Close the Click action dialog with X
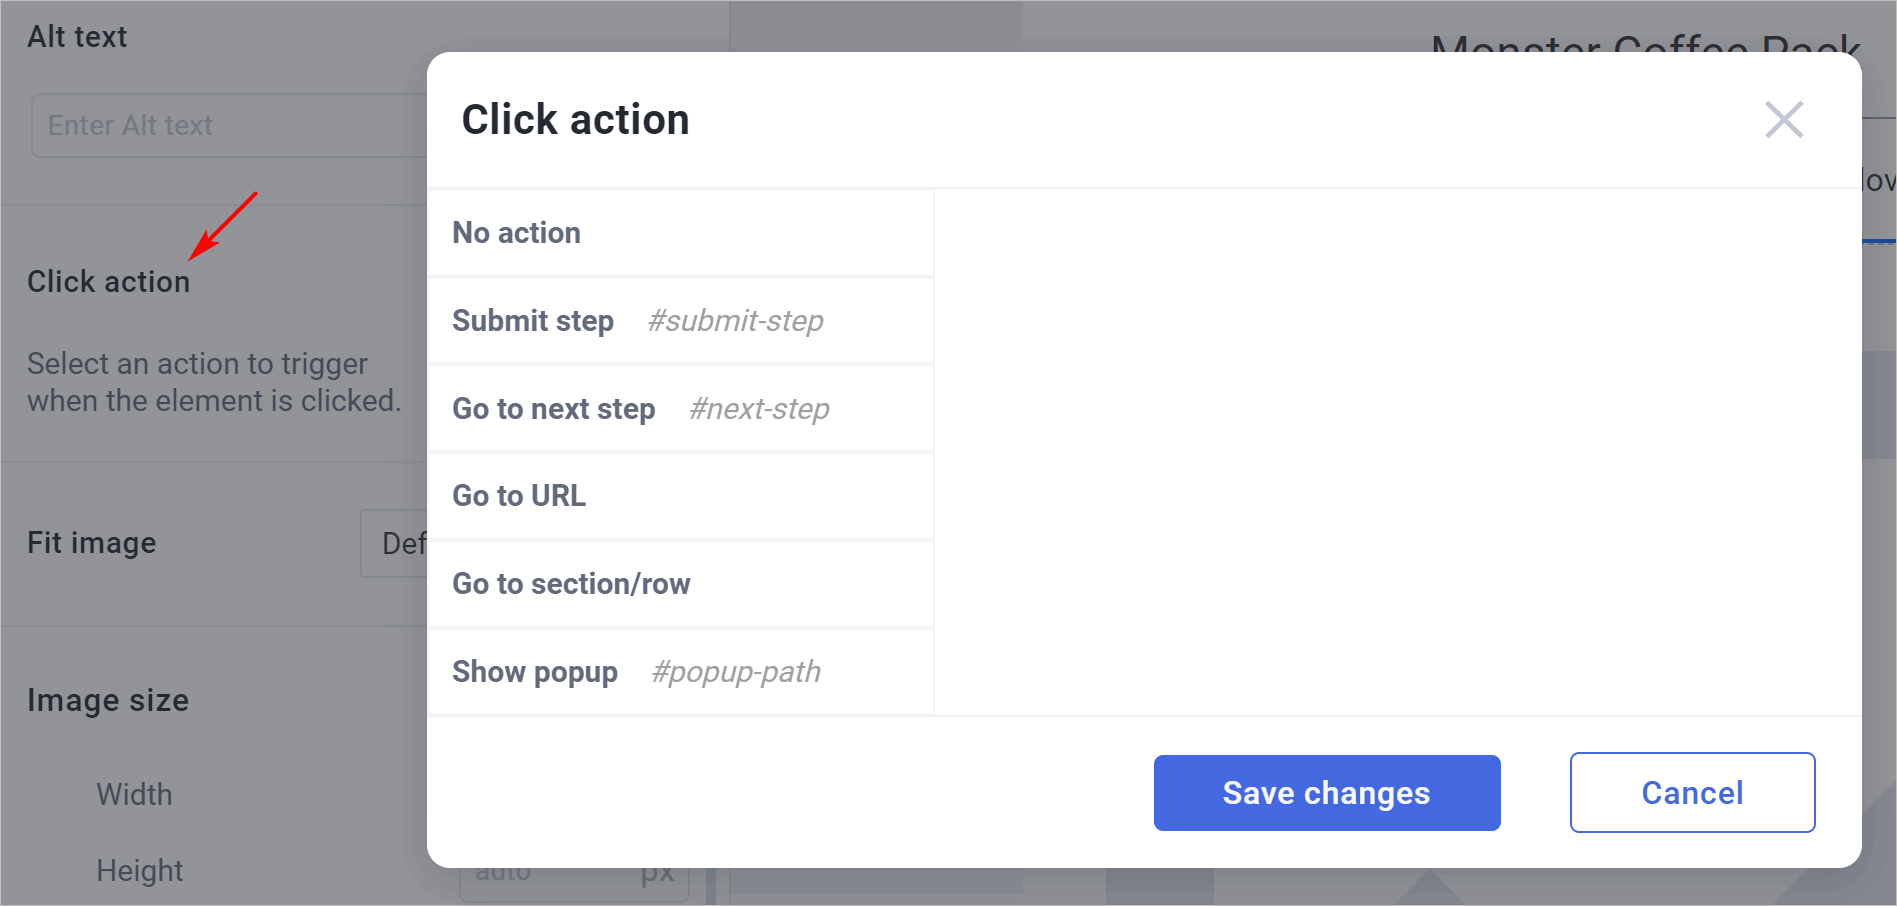The height and width of the screenshot is (906, 1897). click(1784, 120)
